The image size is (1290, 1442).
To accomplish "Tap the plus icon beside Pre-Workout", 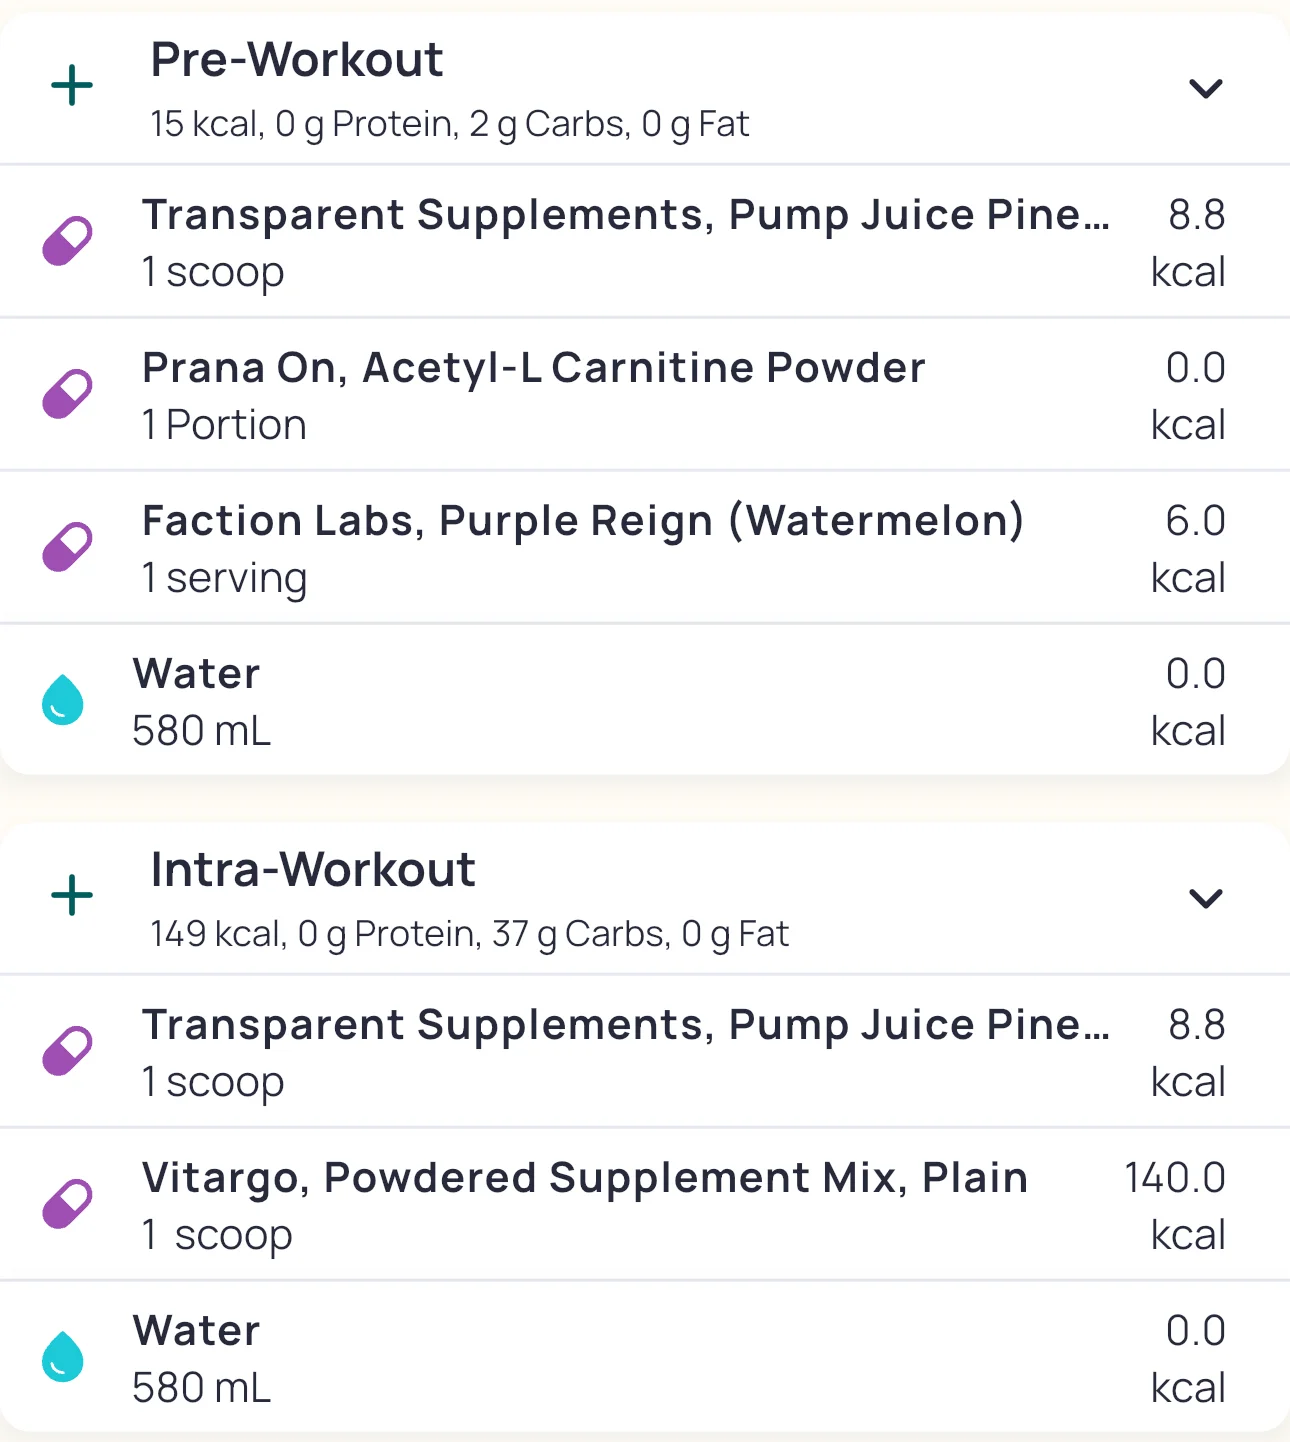I will (72, 86).
